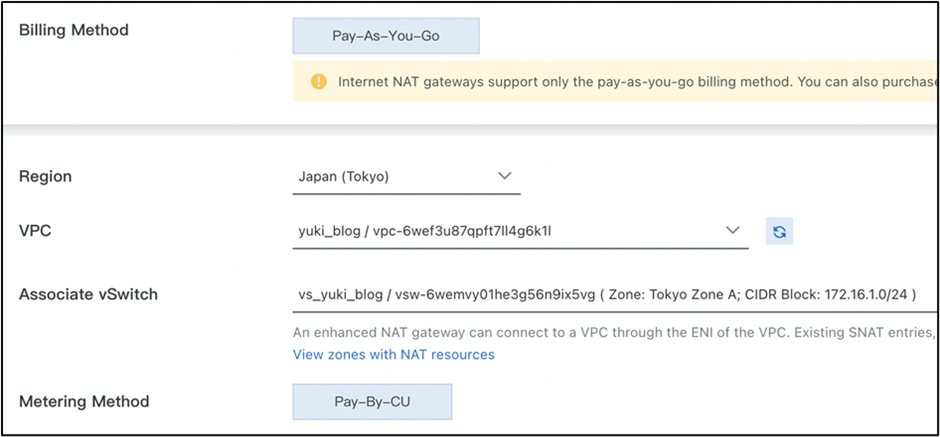Open View zones with NAT resources link
The height and width of the screenshot is (437, 940).
(393, 354)
